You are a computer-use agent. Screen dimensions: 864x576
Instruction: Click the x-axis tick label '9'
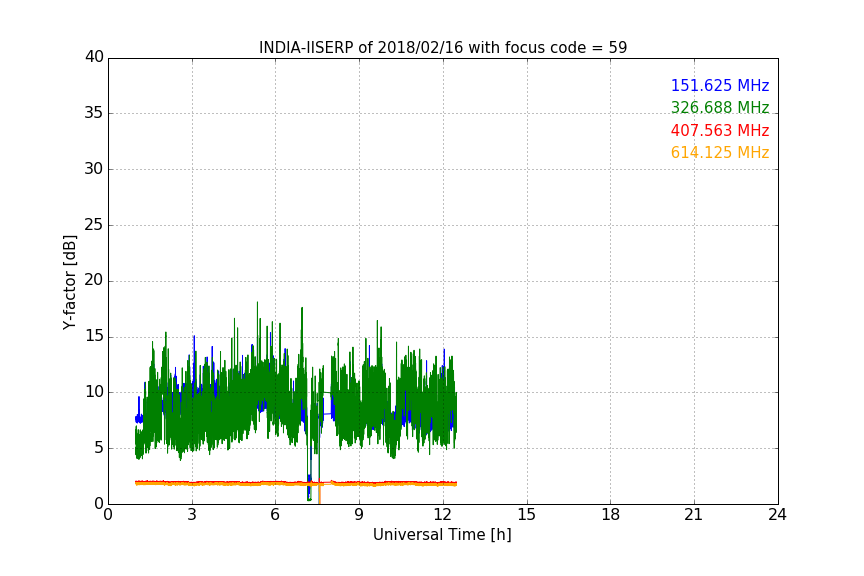[x=359, y=515]
